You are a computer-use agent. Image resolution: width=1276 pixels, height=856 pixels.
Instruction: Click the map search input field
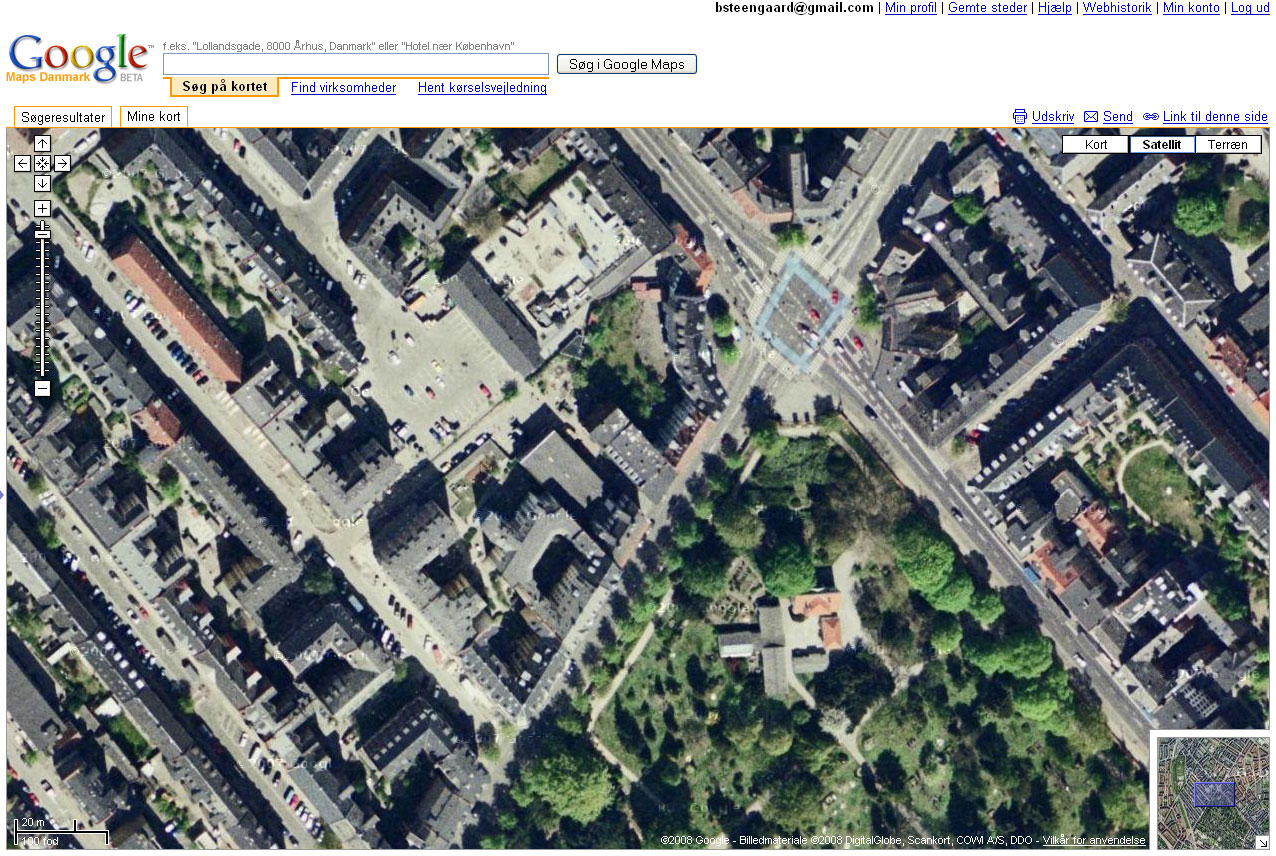[356, 64]
